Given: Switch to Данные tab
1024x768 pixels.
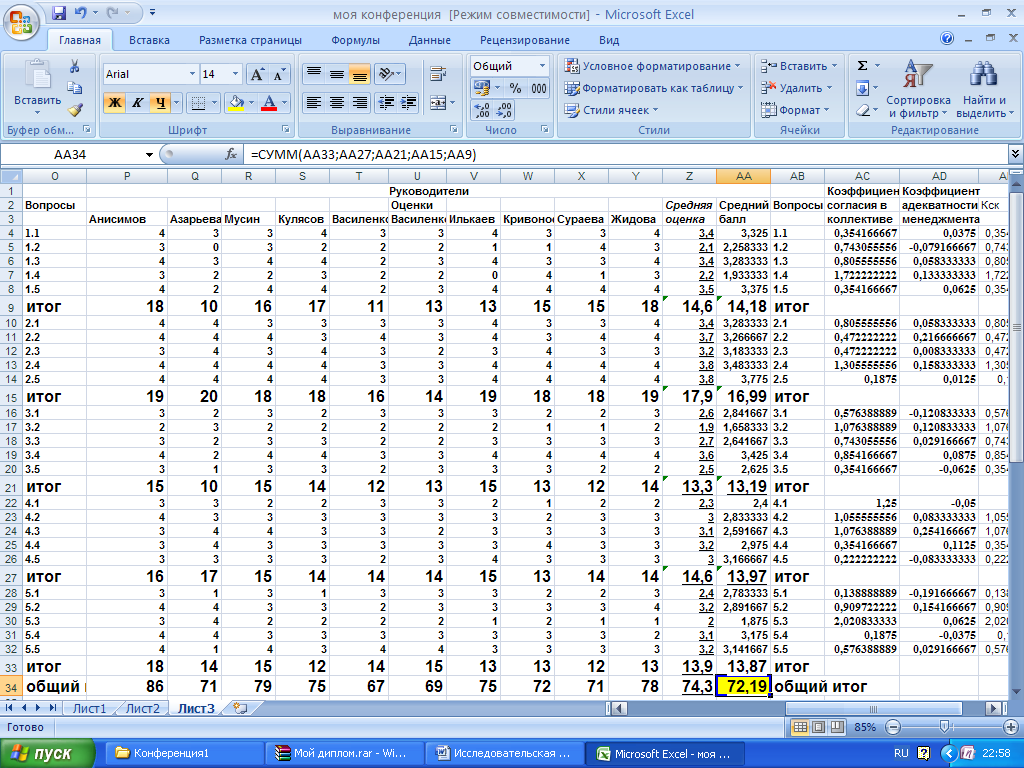Looking at the screenshot, I should (x=430, y=40).
